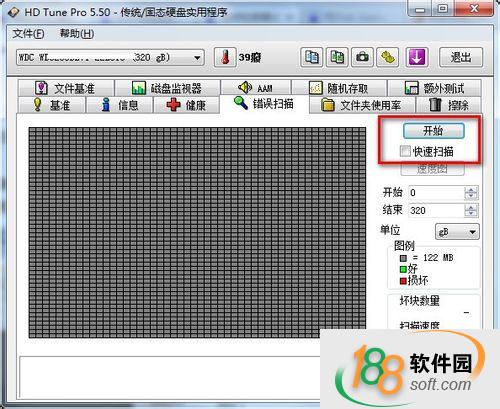Increase the 开始 start value spinner
Image resolution: width=500 pixels, height=409 pixels.
click(471, 189)
